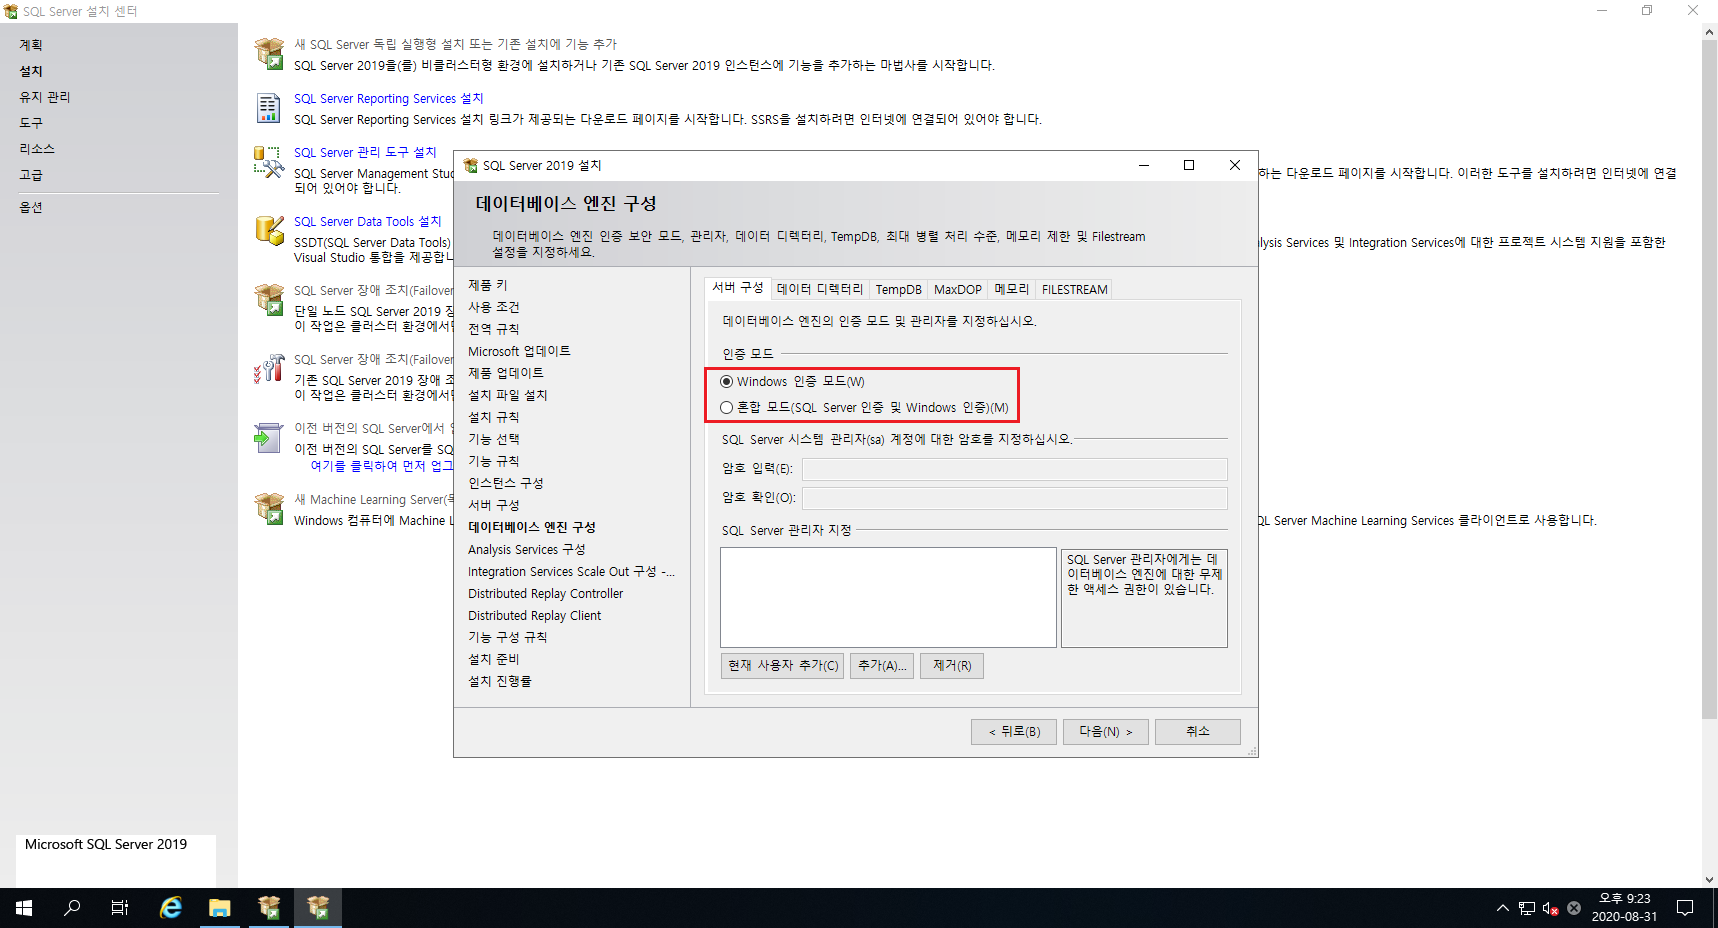This screenshot has height=928, width=1718.
Task: Click the SQL Server Data Tools 설치 link
Action: (x=367, y=221)
